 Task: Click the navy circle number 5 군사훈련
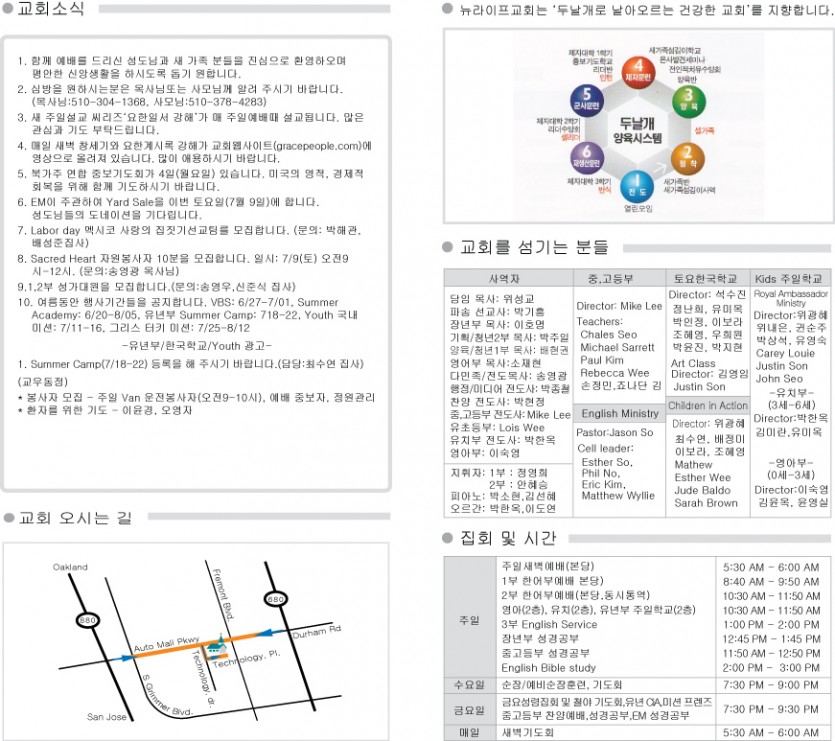tap(586, 100)
